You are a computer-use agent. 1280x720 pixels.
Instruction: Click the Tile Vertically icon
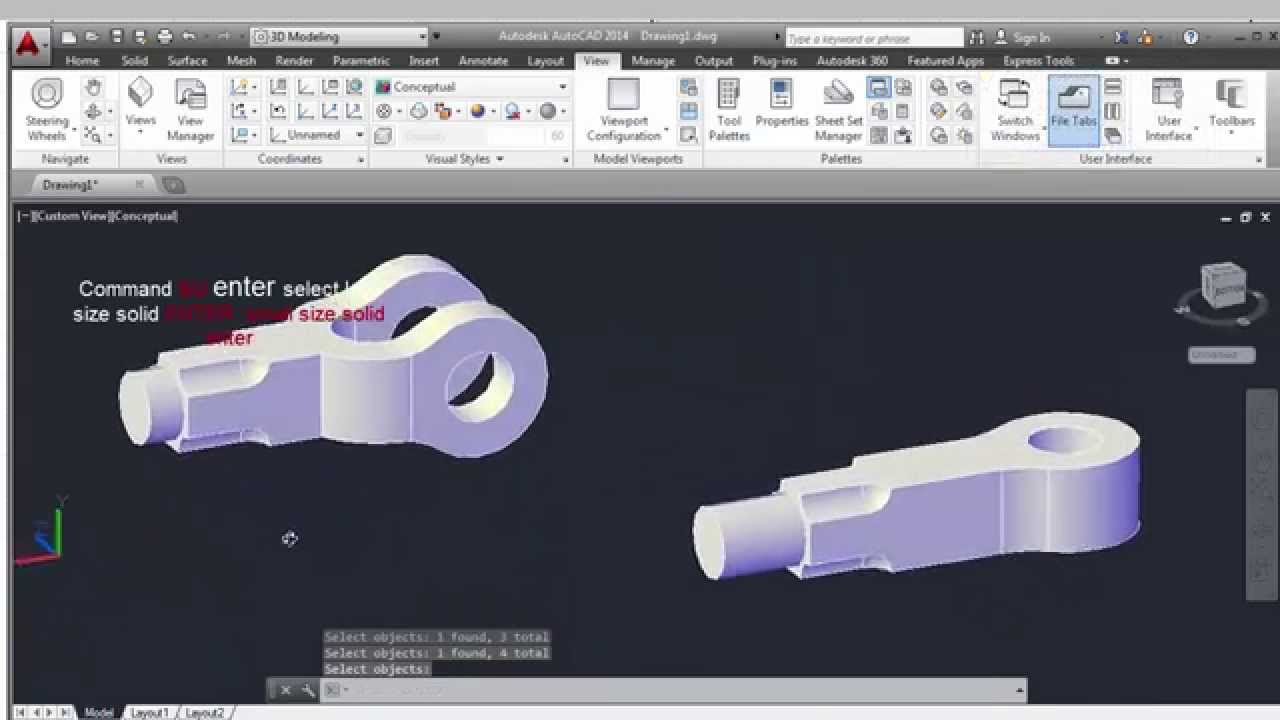click(1113, 111)
